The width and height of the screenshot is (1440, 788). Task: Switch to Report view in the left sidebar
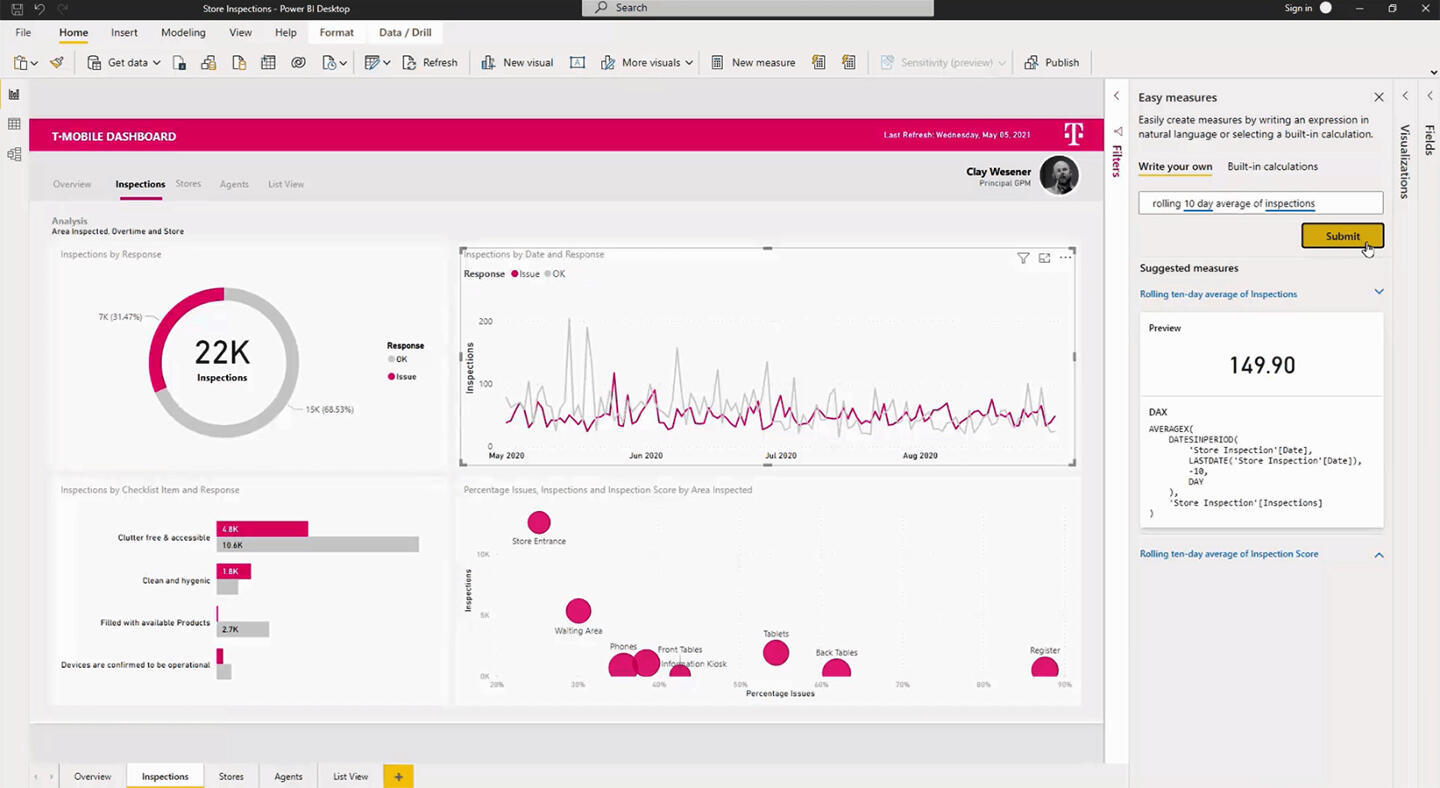coord(14,94)
